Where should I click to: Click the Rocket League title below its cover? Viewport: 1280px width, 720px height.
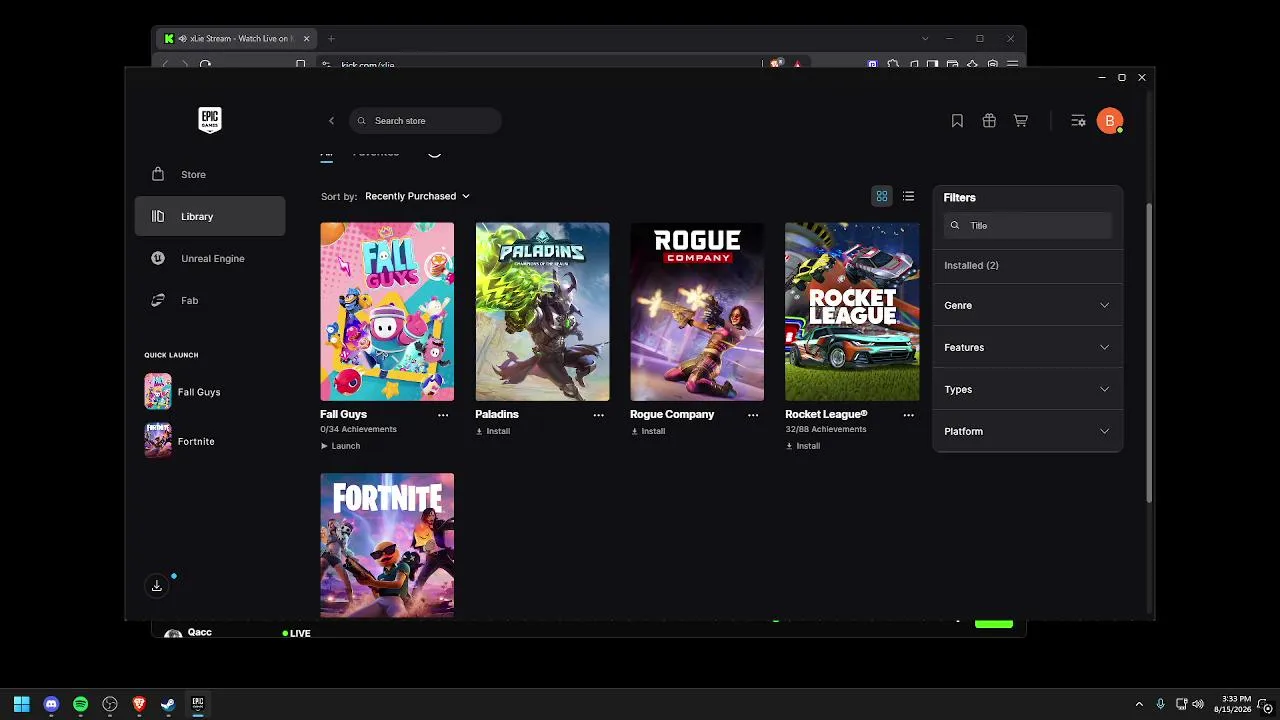pos(826,414)
